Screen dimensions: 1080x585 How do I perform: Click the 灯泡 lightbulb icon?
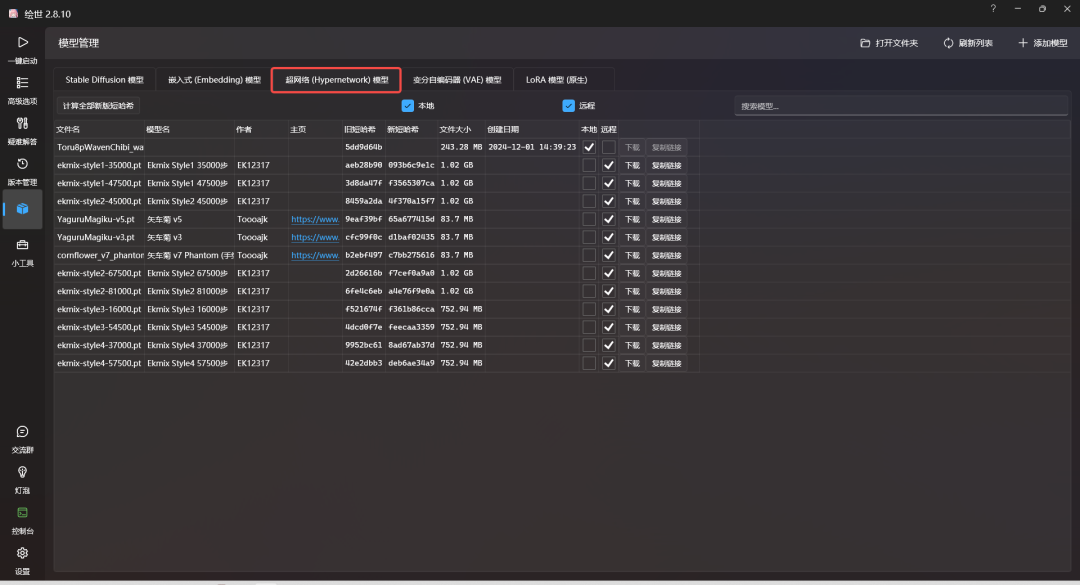pyautogui.click(x=22, y=473)
